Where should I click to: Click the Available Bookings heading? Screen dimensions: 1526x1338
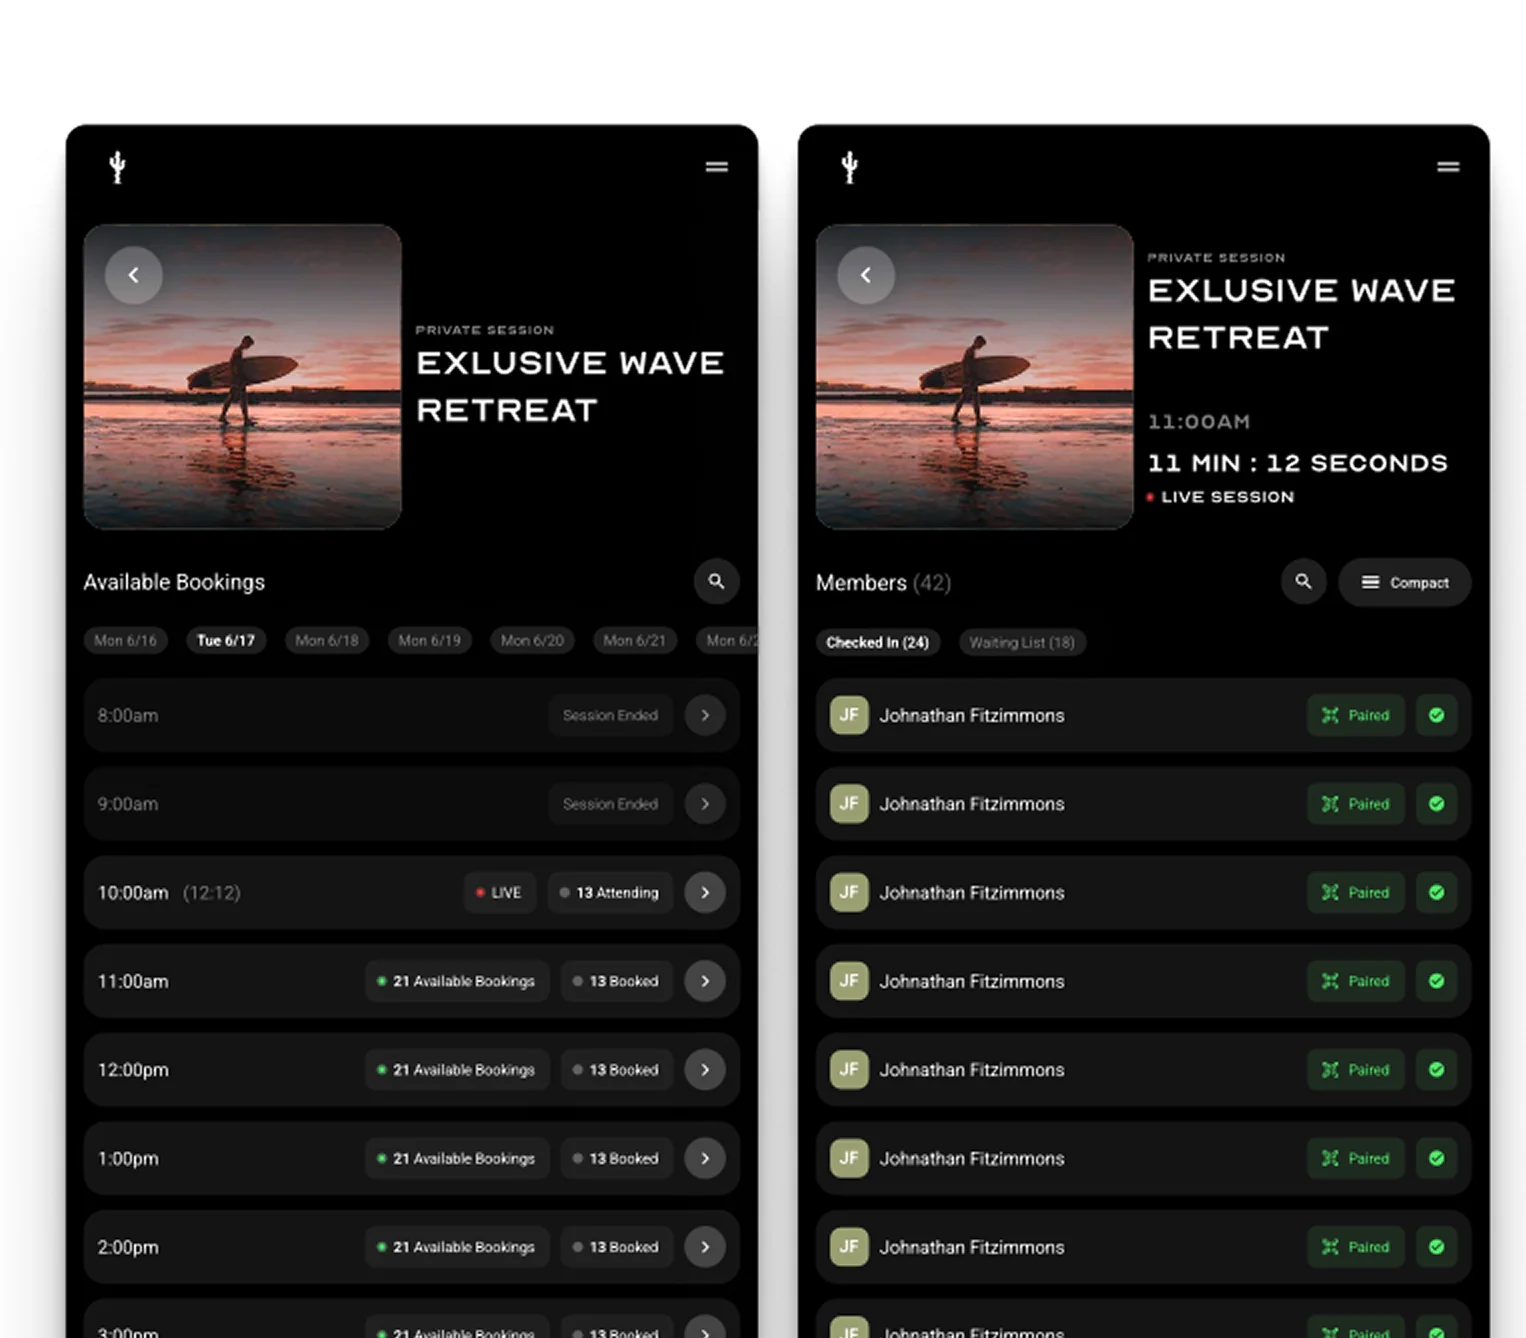coord(174,582)
